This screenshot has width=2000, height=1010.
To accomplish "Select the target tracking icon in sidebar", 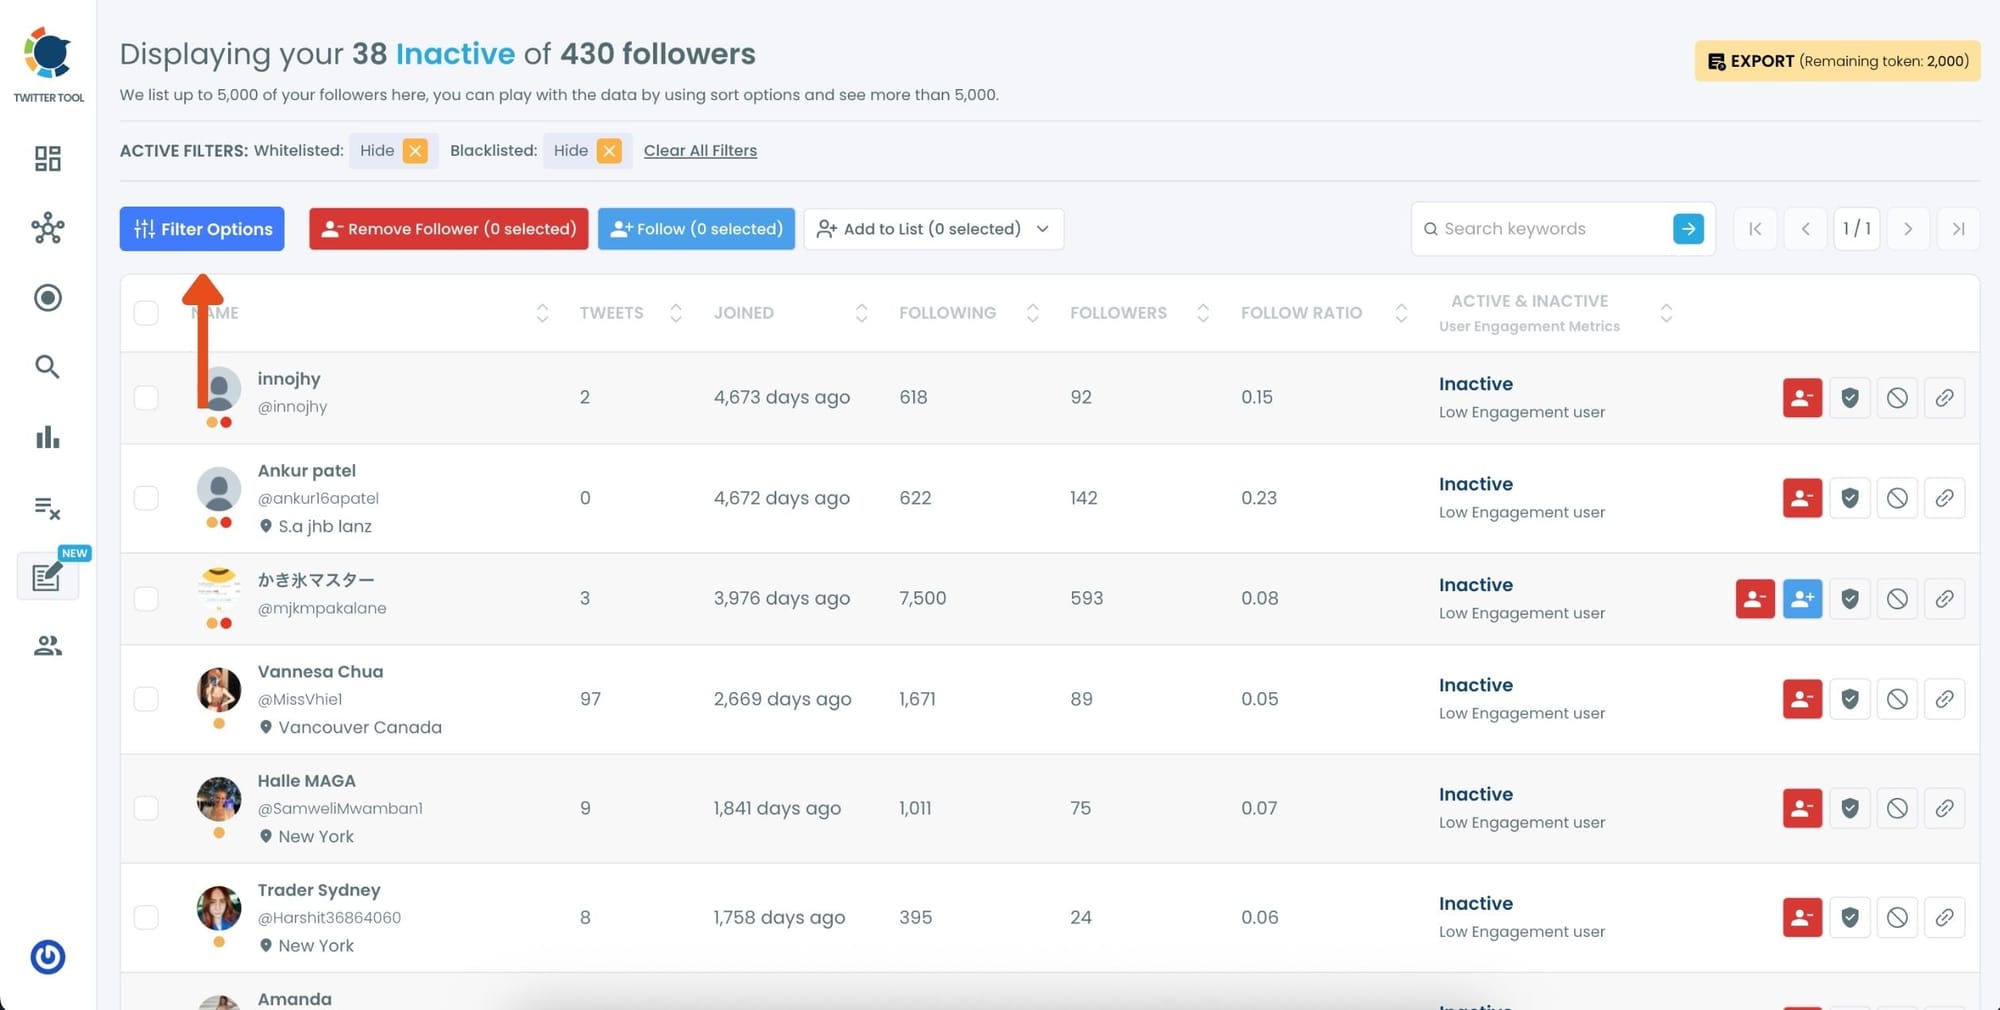I will click(x=47, y=297).
